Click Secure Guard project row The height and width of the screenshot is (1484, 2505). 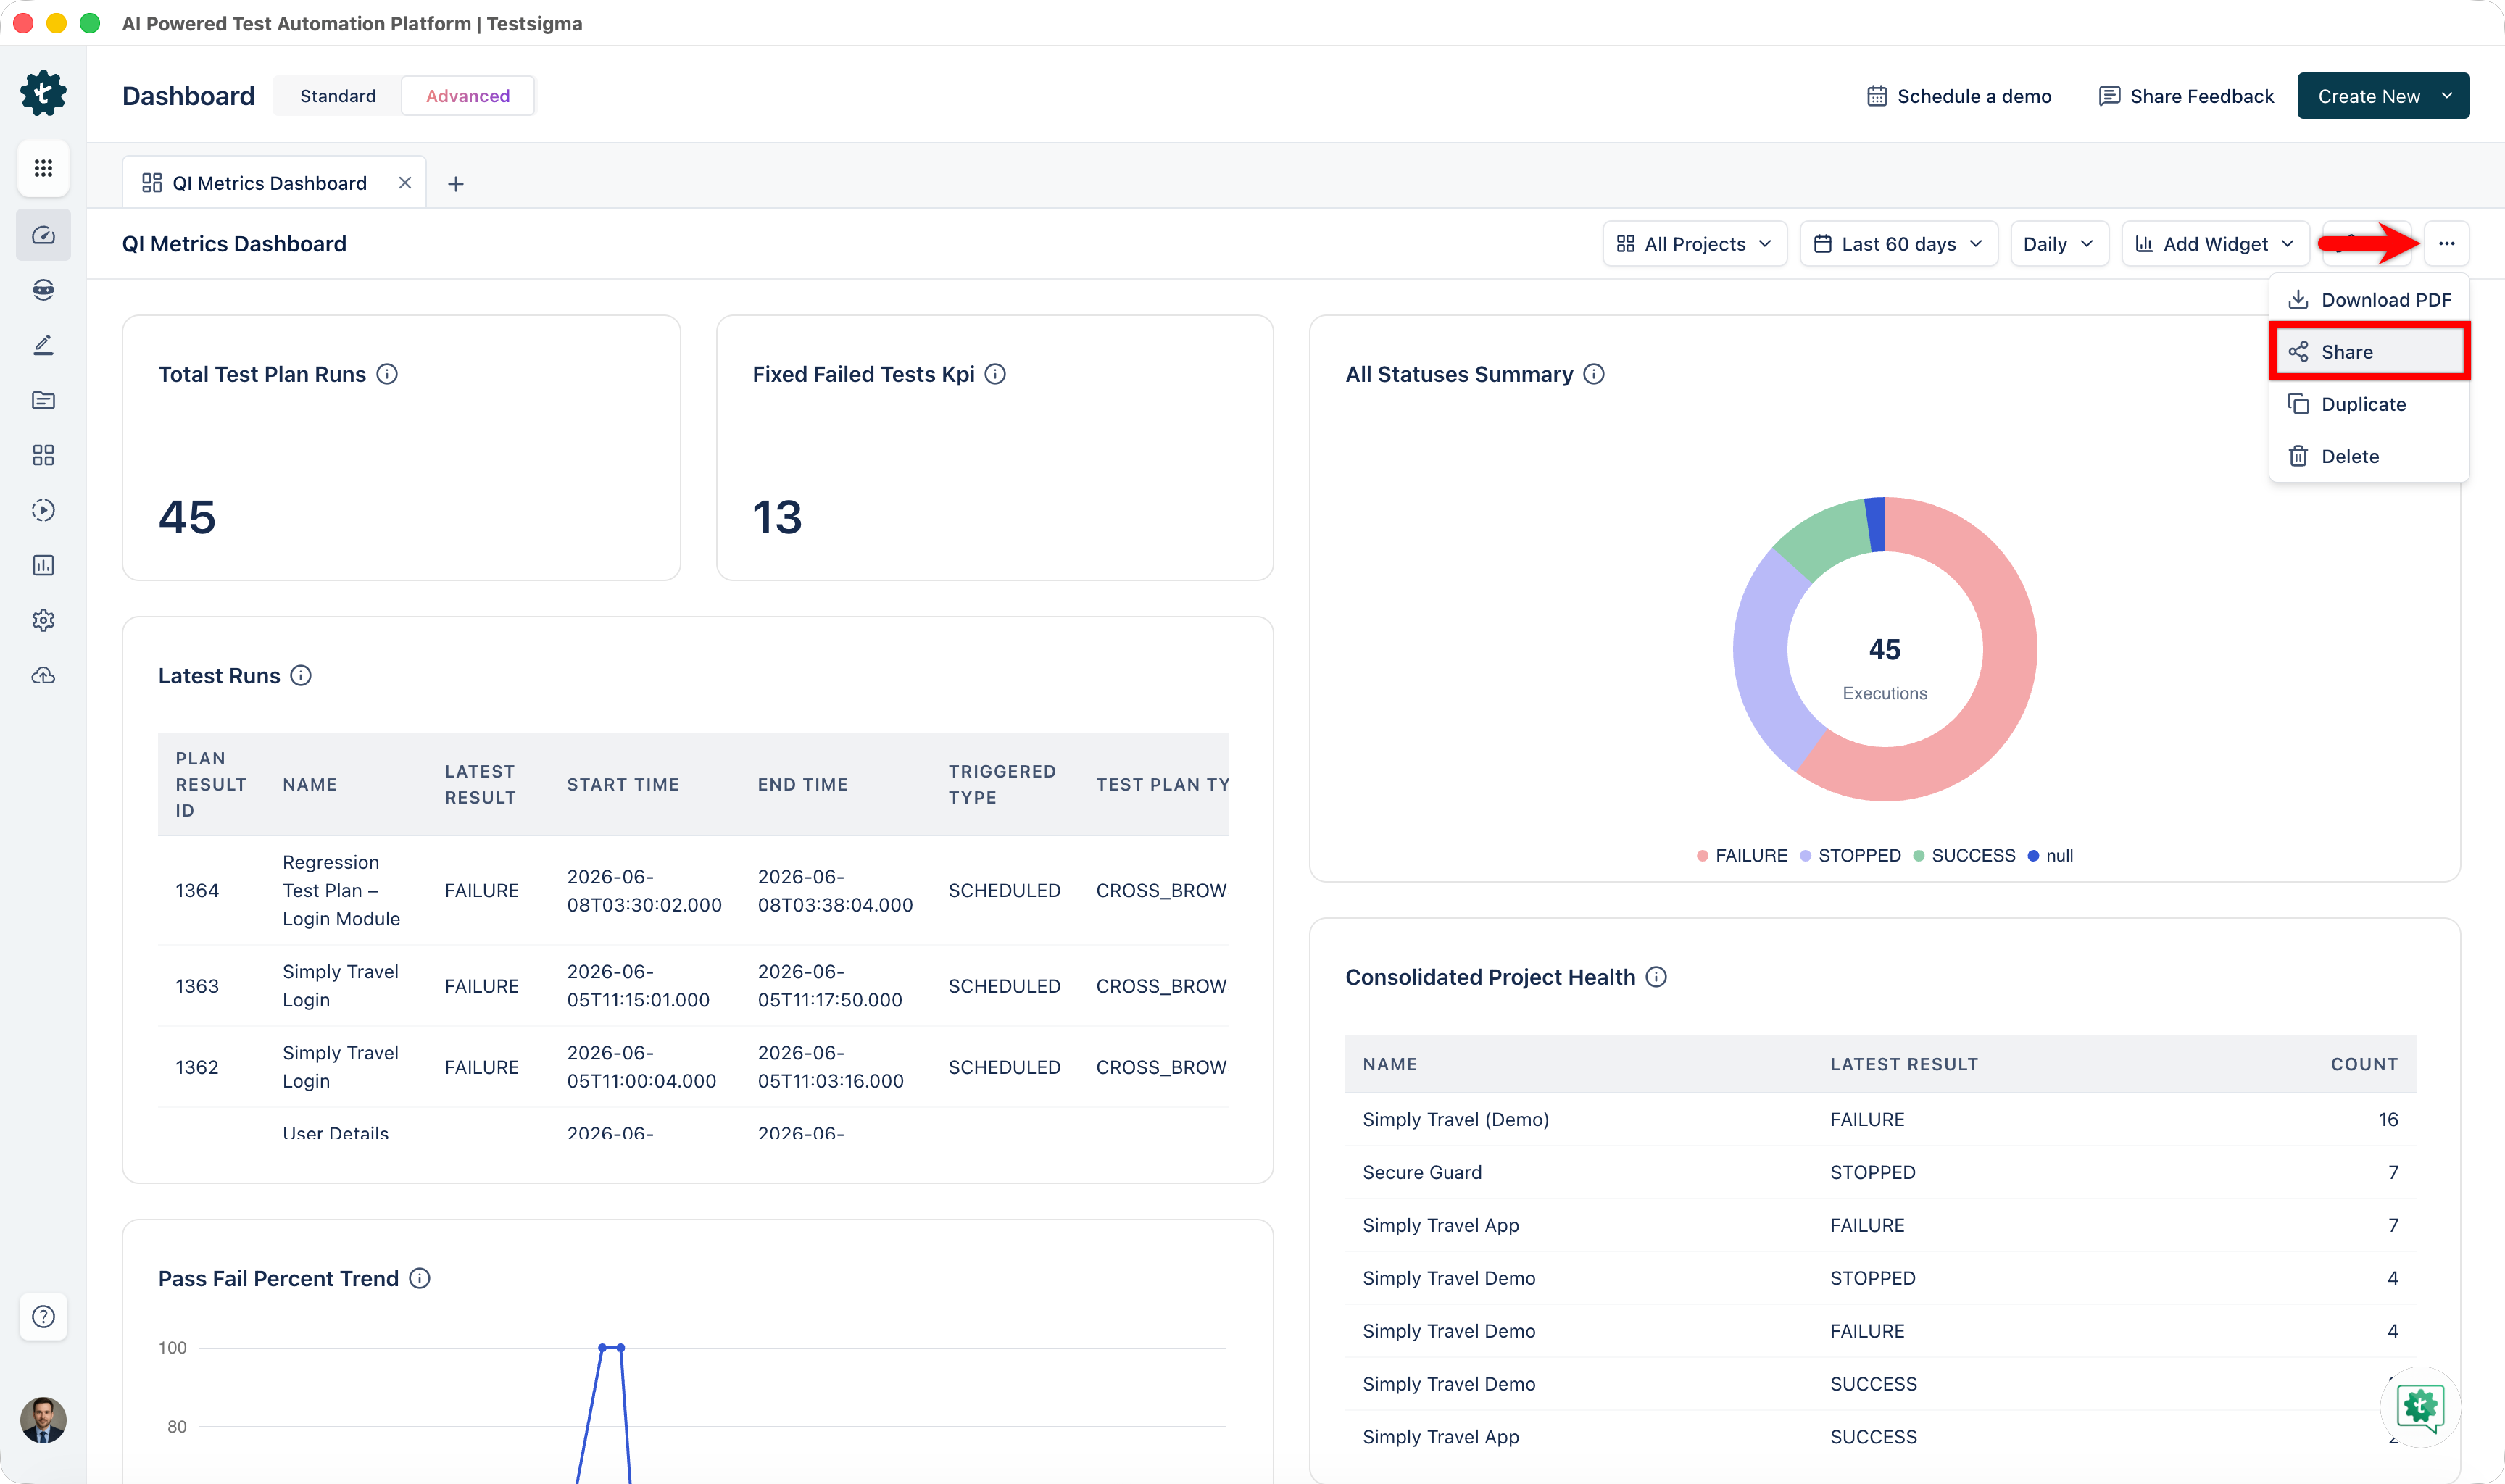[1880, 1173]
